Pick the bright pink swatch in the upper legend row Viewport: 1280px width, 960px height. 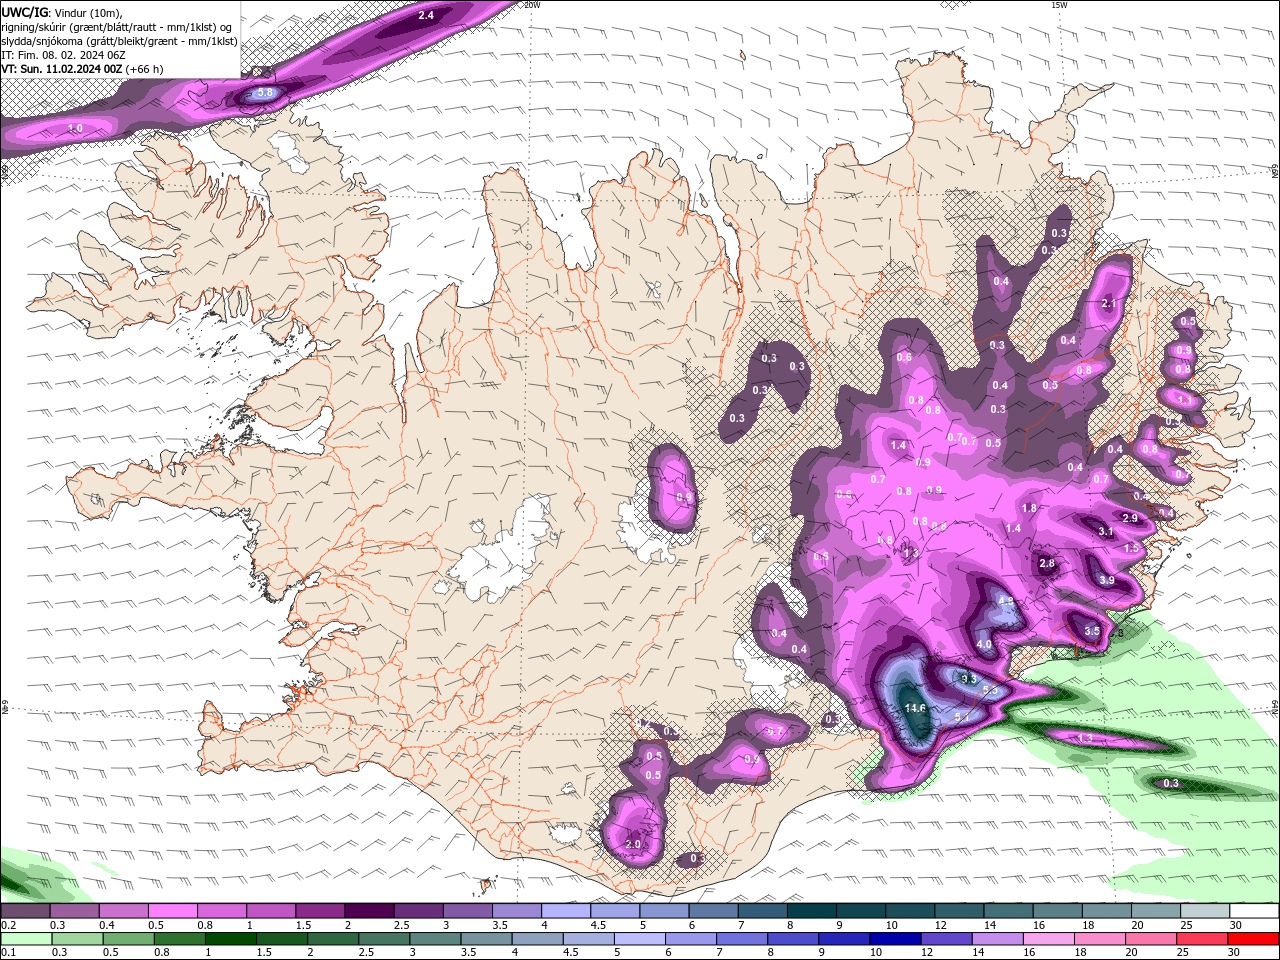click(172, 911)
